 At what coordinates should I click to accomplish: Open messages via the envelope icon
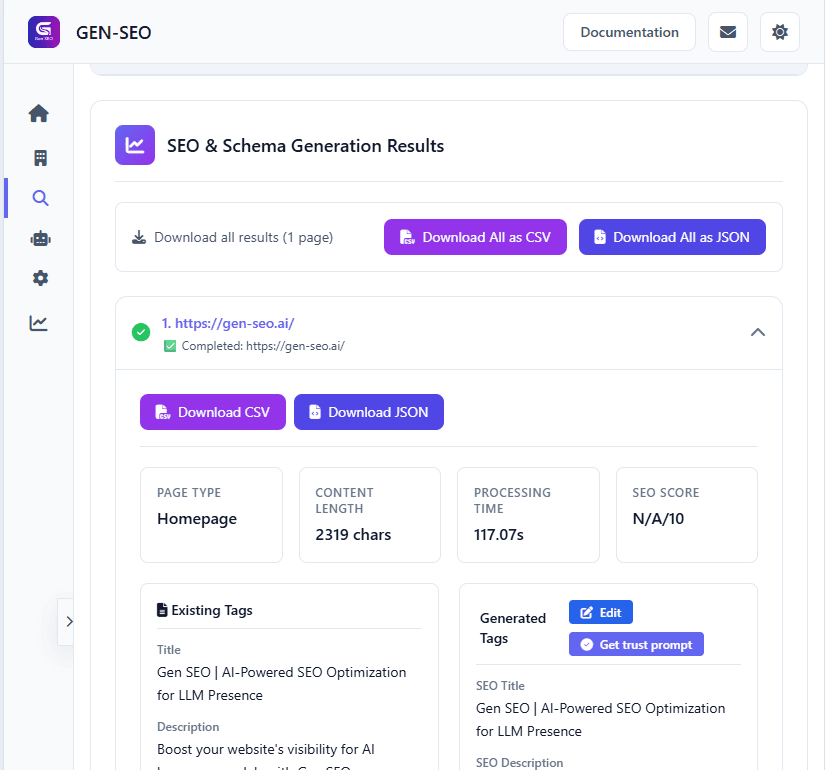click(x=727, y=31)
